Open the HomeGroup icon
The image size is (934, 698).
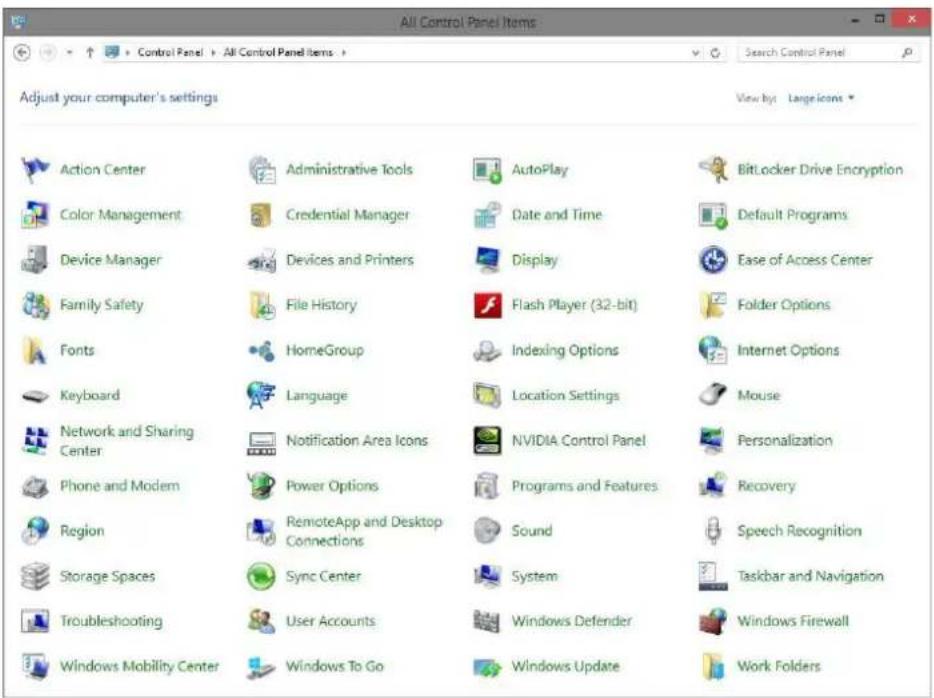click(261, 351)
